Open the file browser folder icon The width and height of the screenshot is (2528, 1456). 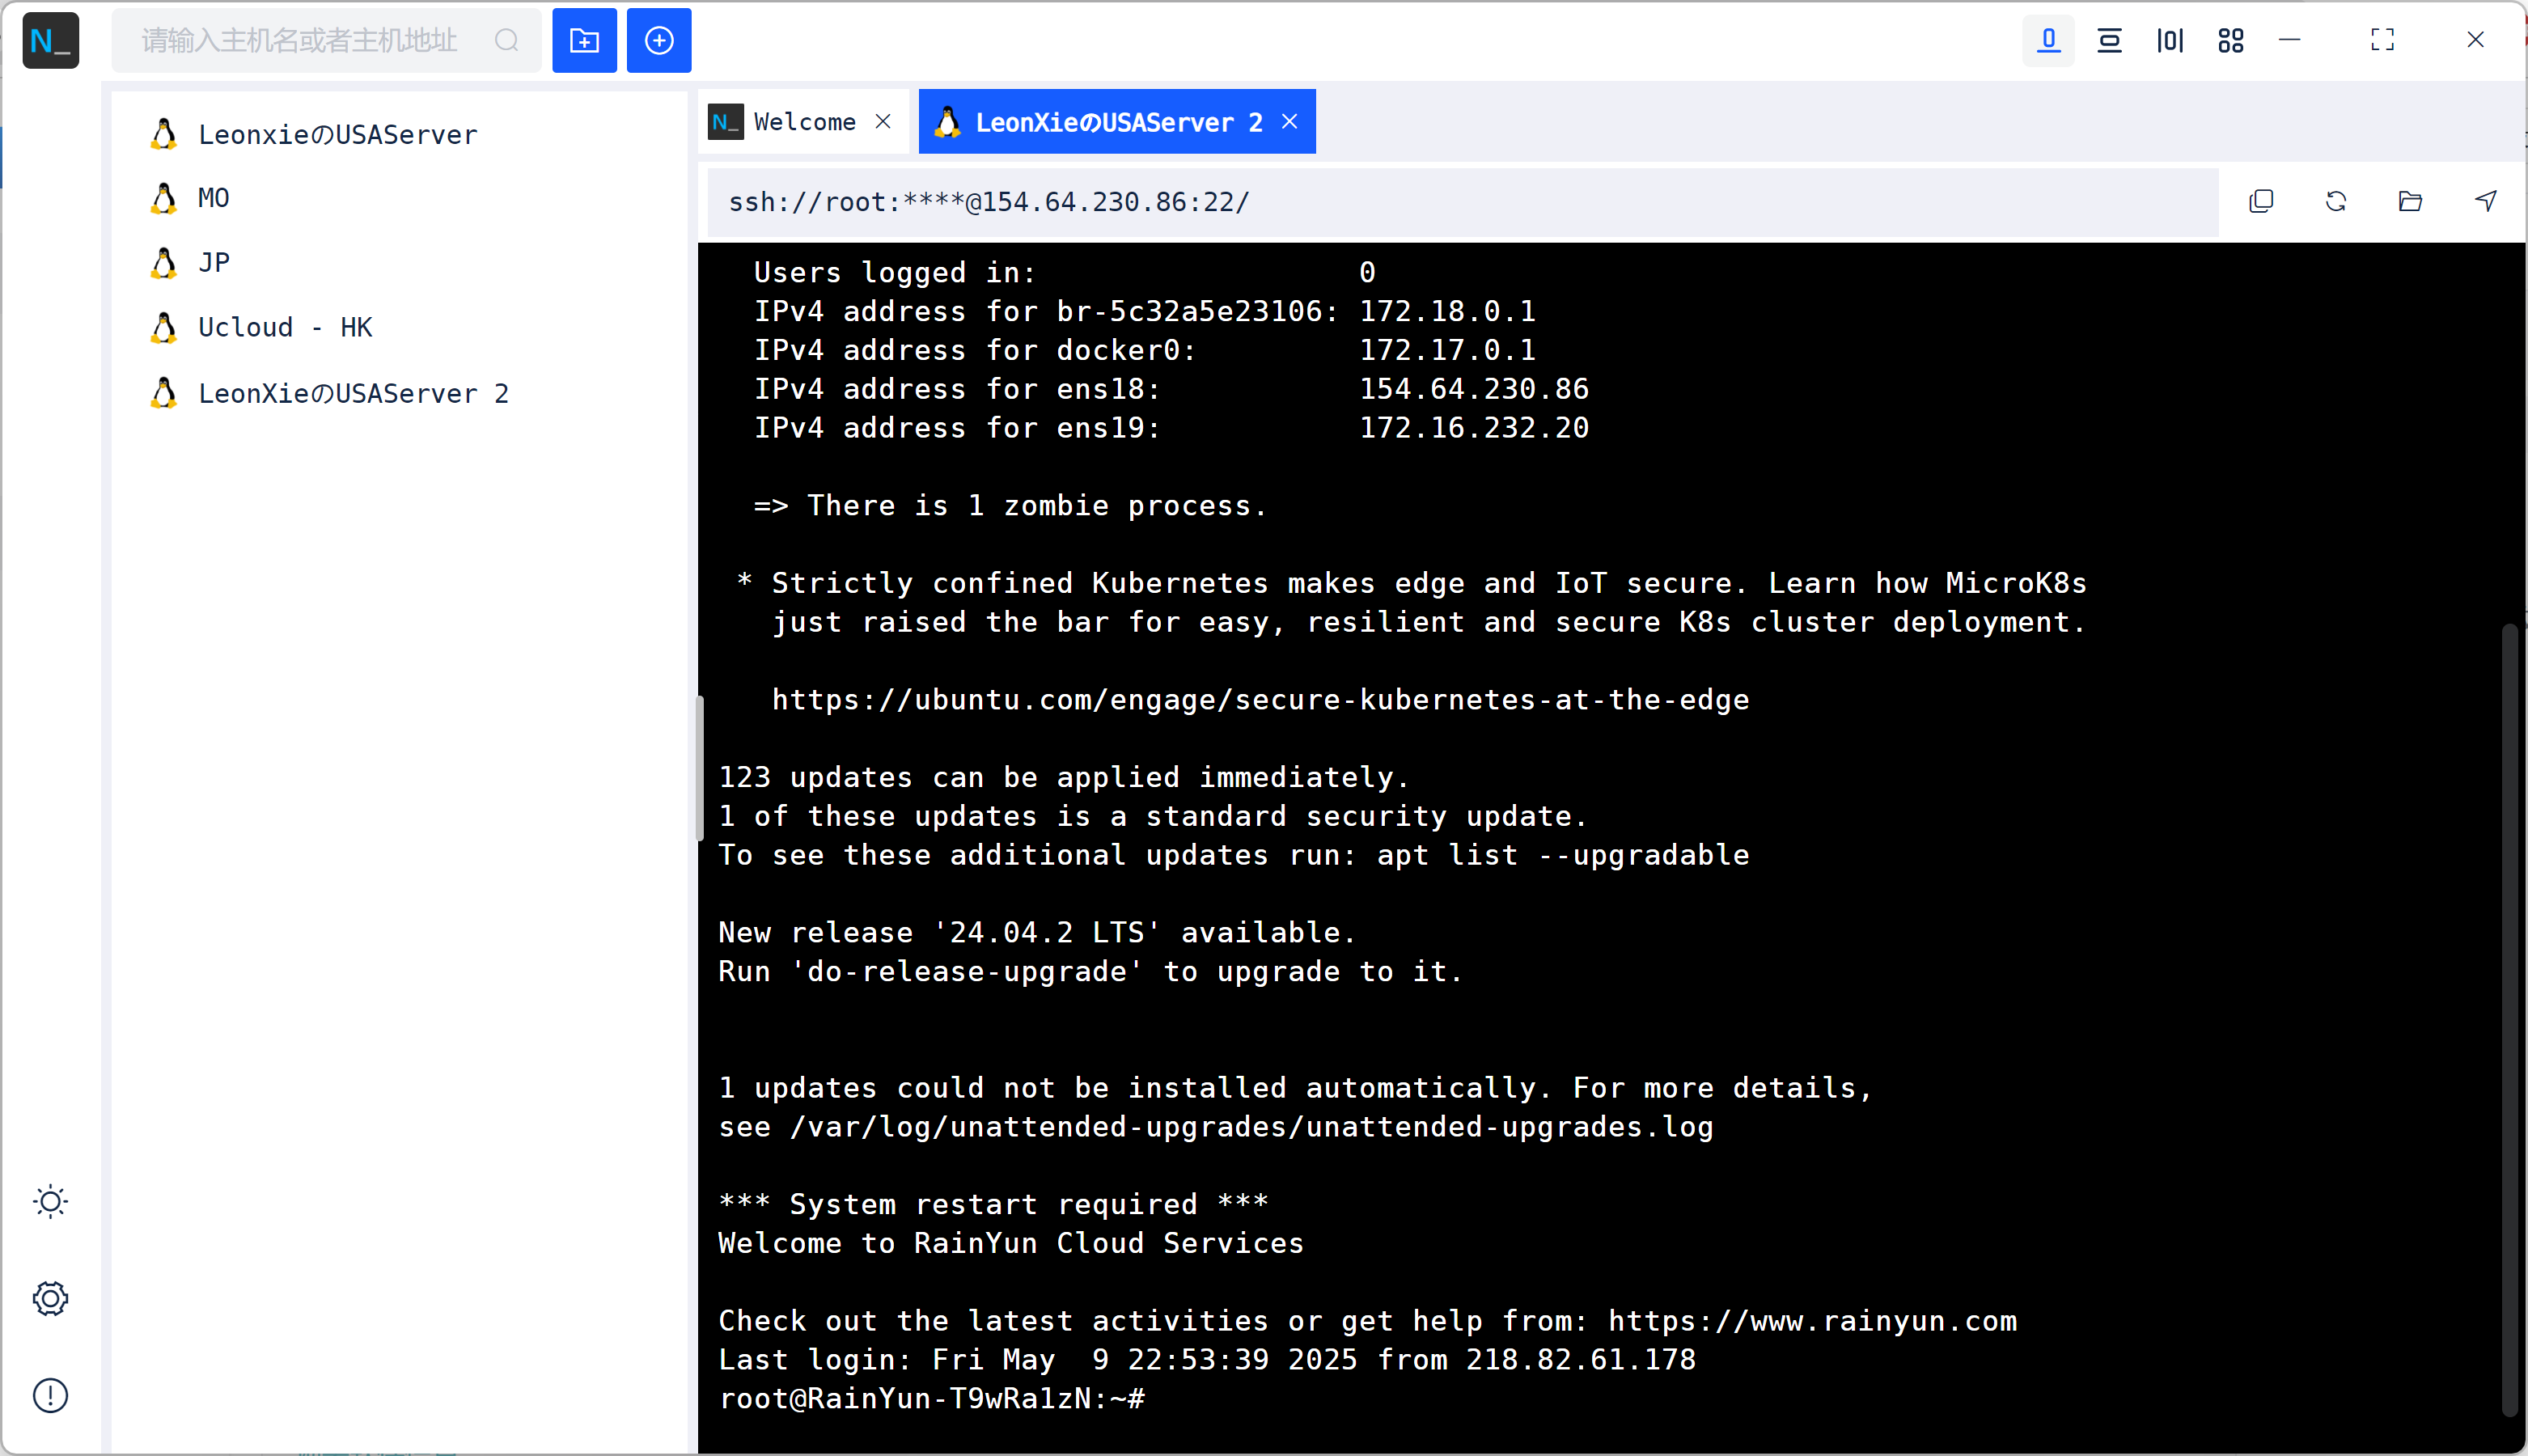tap(2410, 202)
